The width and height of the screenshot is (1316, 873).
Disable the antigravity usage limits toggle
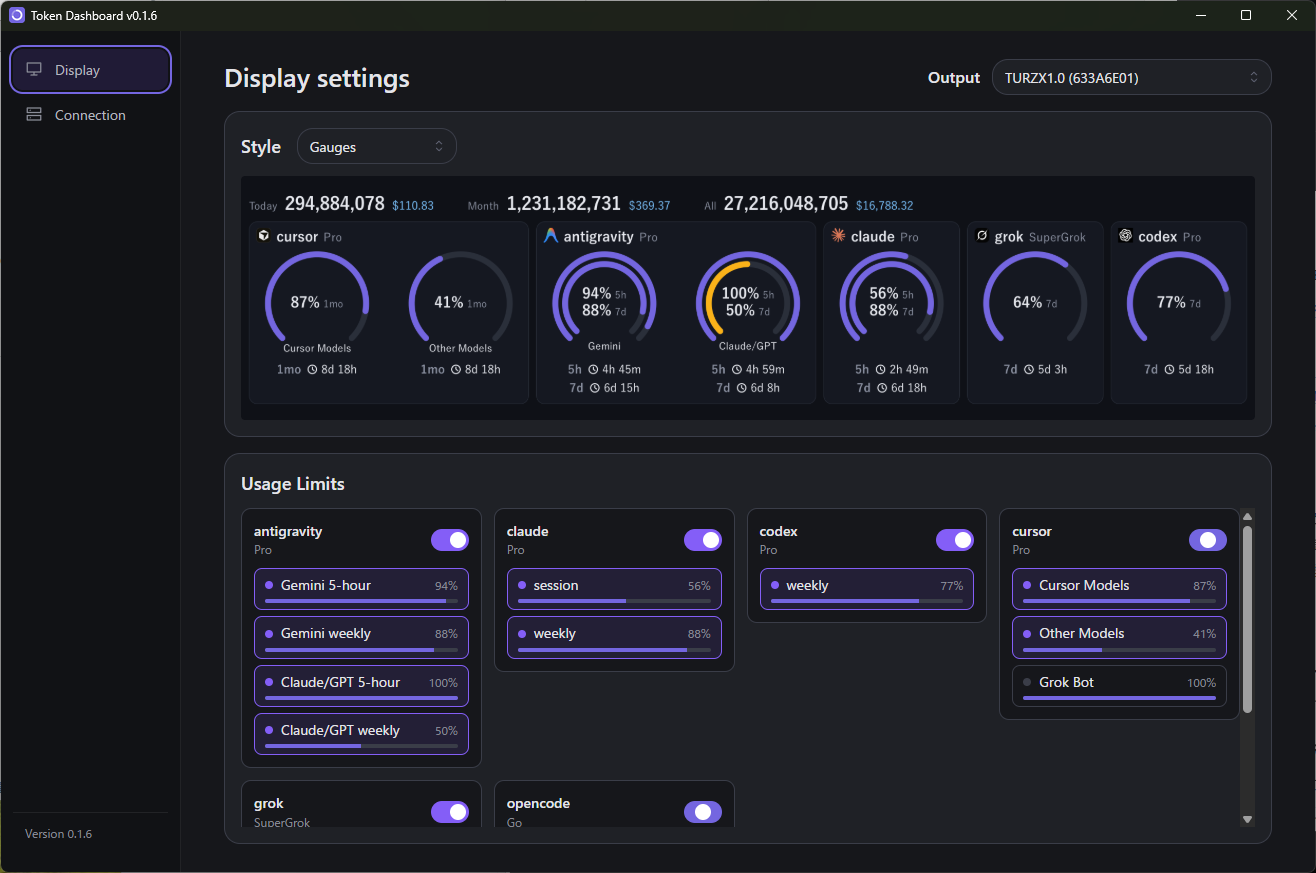[450, 540]
